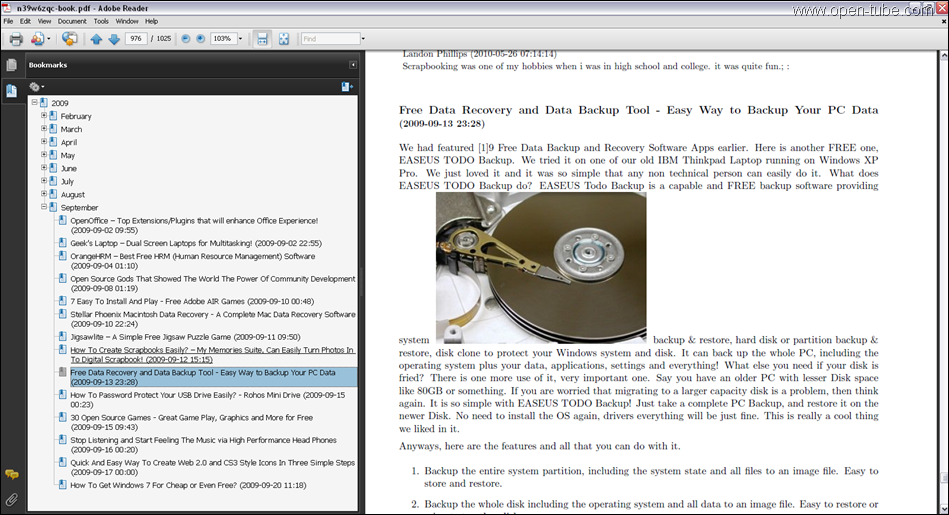Image resolution: width=949 pixels, height=515 pixels.
Task: Click the page number input field
Action: coord(136,39)
